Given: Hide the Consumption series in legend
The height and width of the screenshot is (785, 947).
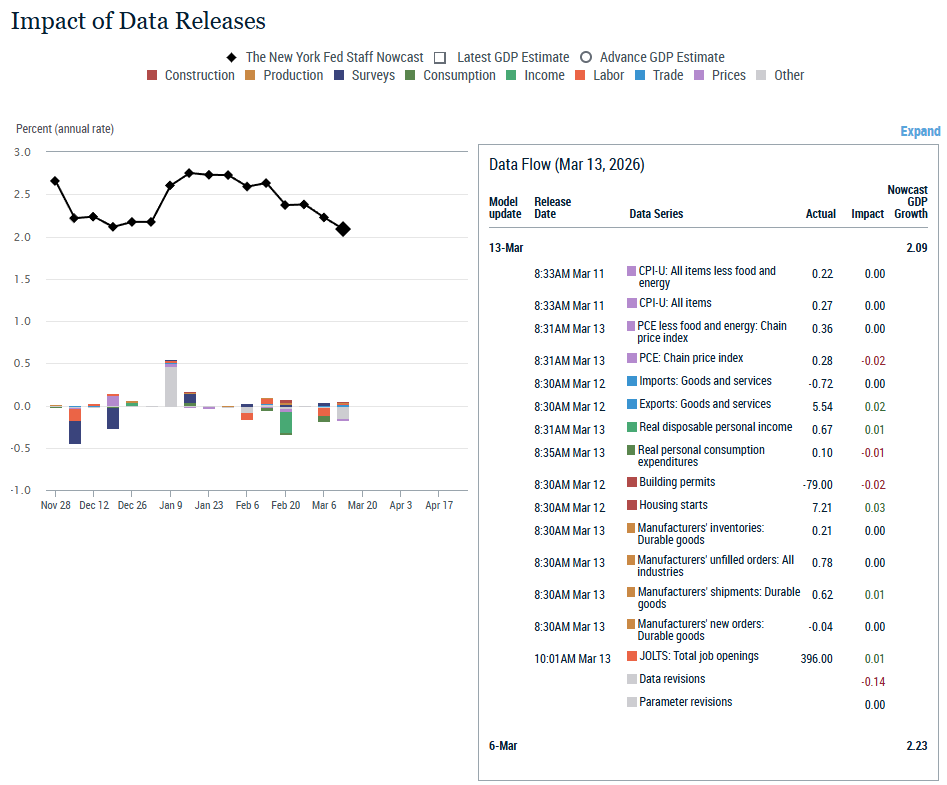Looking at the screenshot, I should (411, 76).
